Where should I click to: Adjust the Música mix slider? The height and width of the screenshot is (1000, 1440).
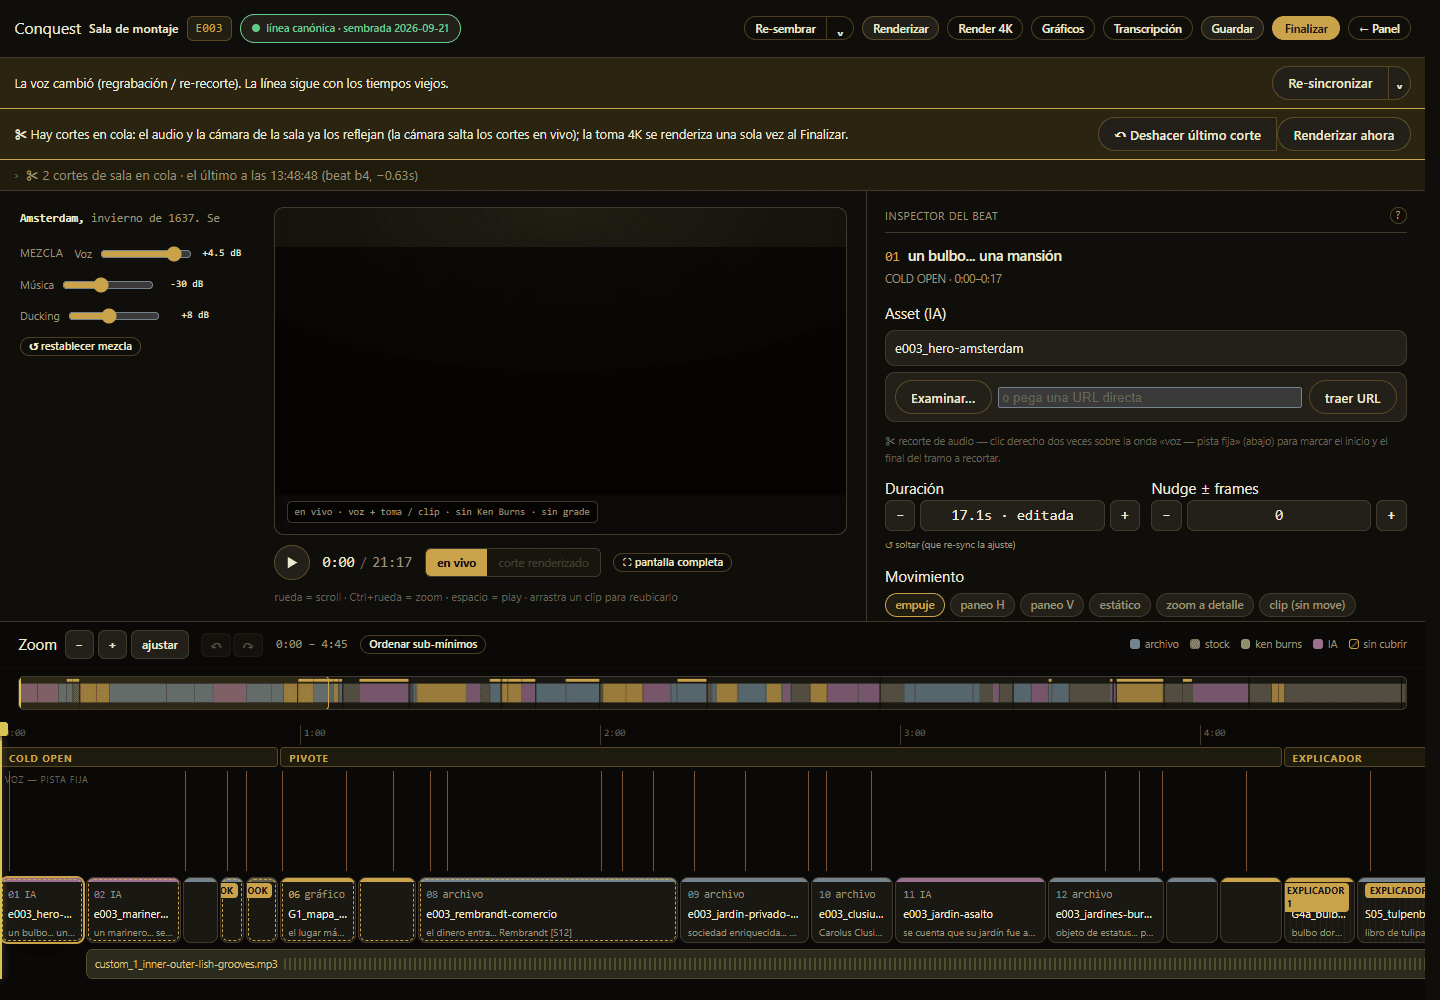click(108, 285)
